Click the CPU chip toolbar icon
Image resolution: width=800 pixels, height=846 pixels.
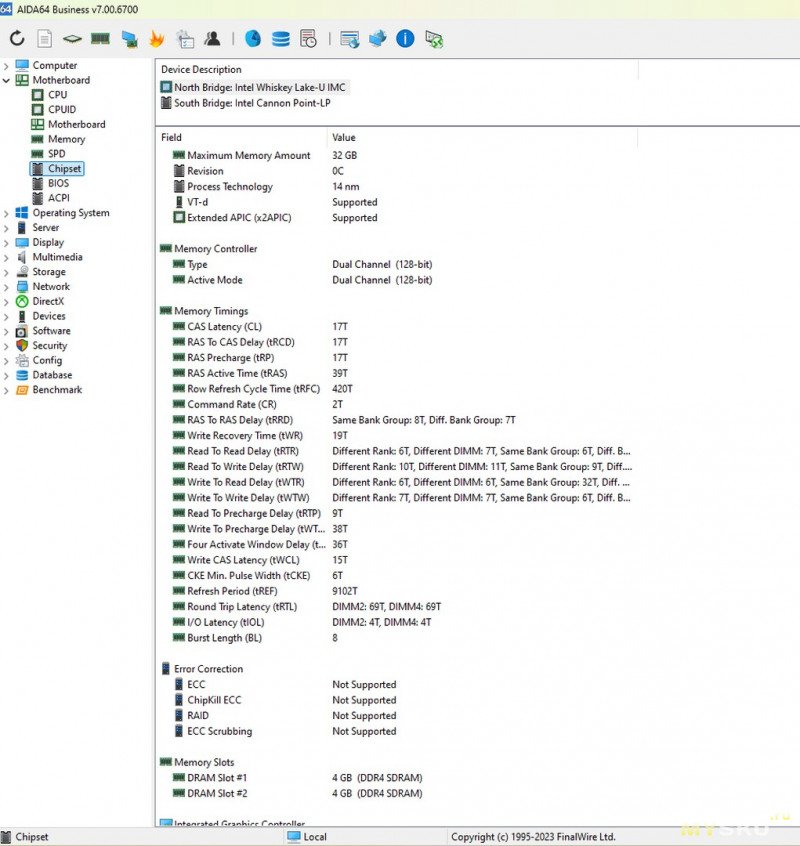point(72,39)
